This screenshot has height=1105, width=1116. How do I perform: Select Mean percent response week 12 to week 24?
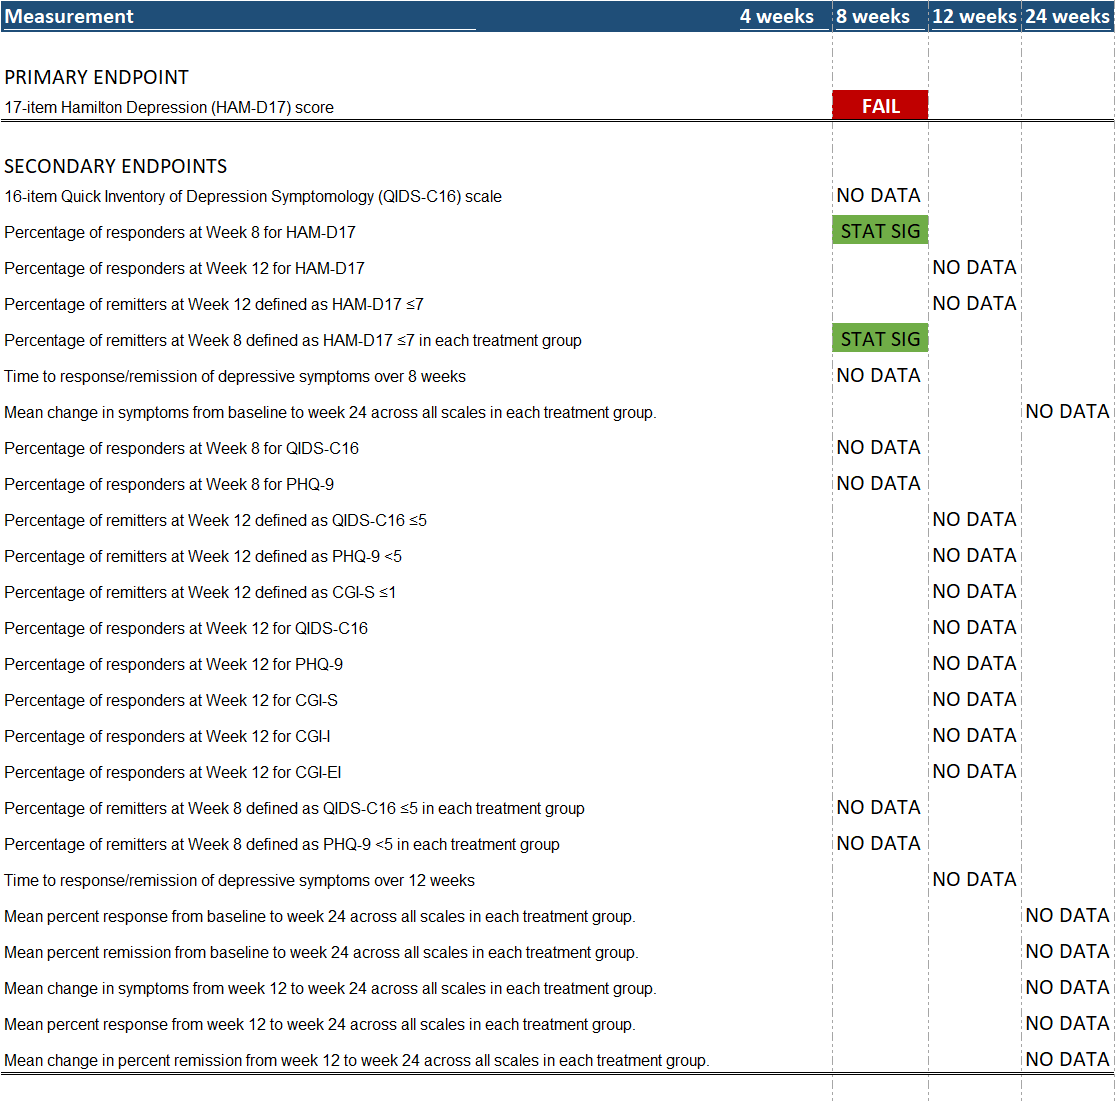(x=320, y=1025)
